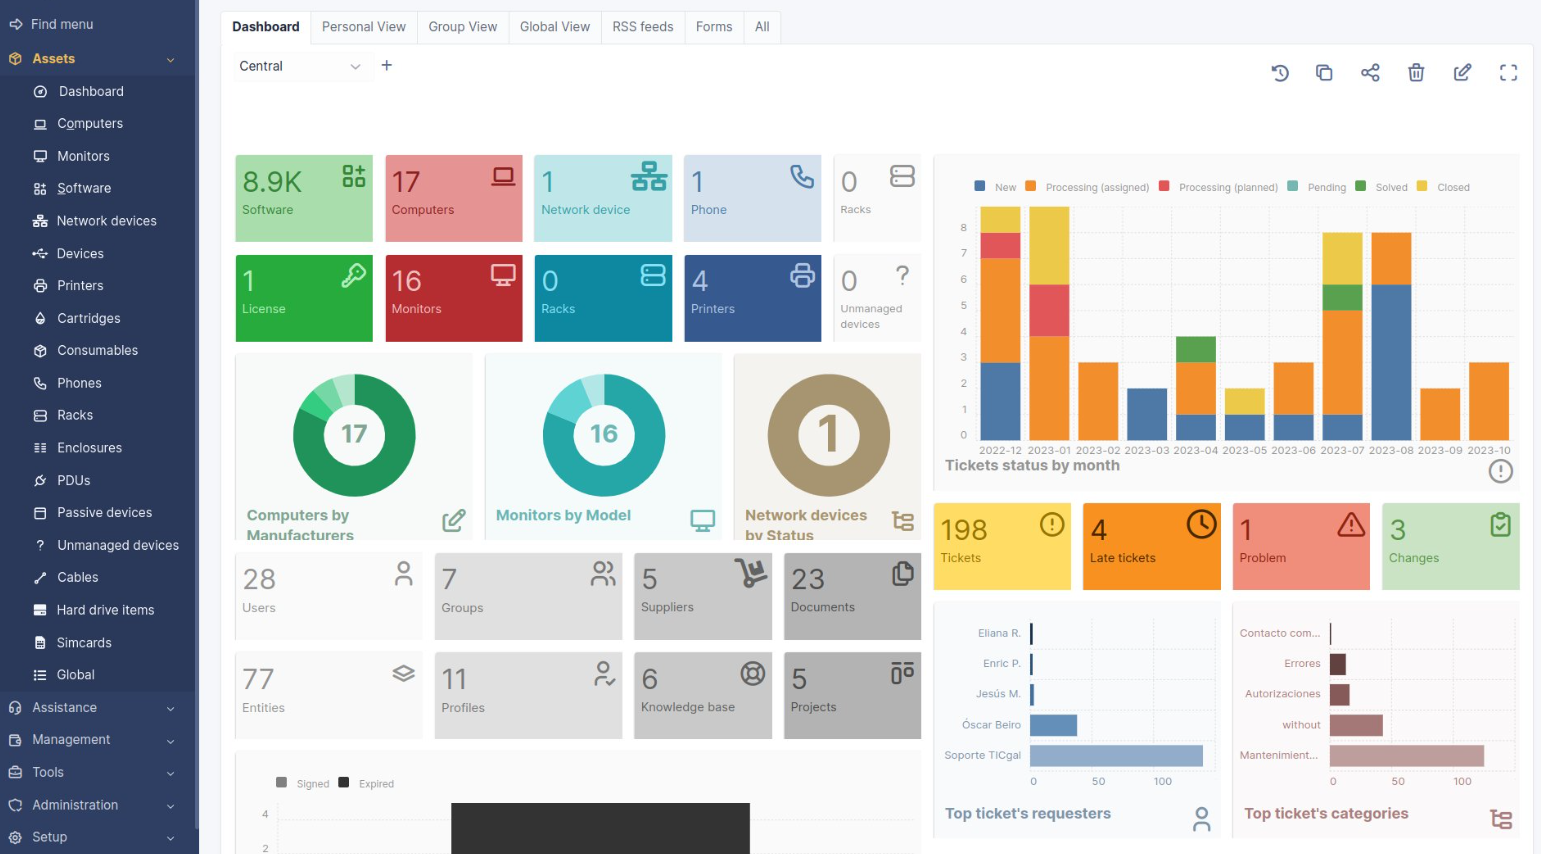Switch to the Personal View tab
Viewport: 1541px width, 854px height.
click(364, 27)
